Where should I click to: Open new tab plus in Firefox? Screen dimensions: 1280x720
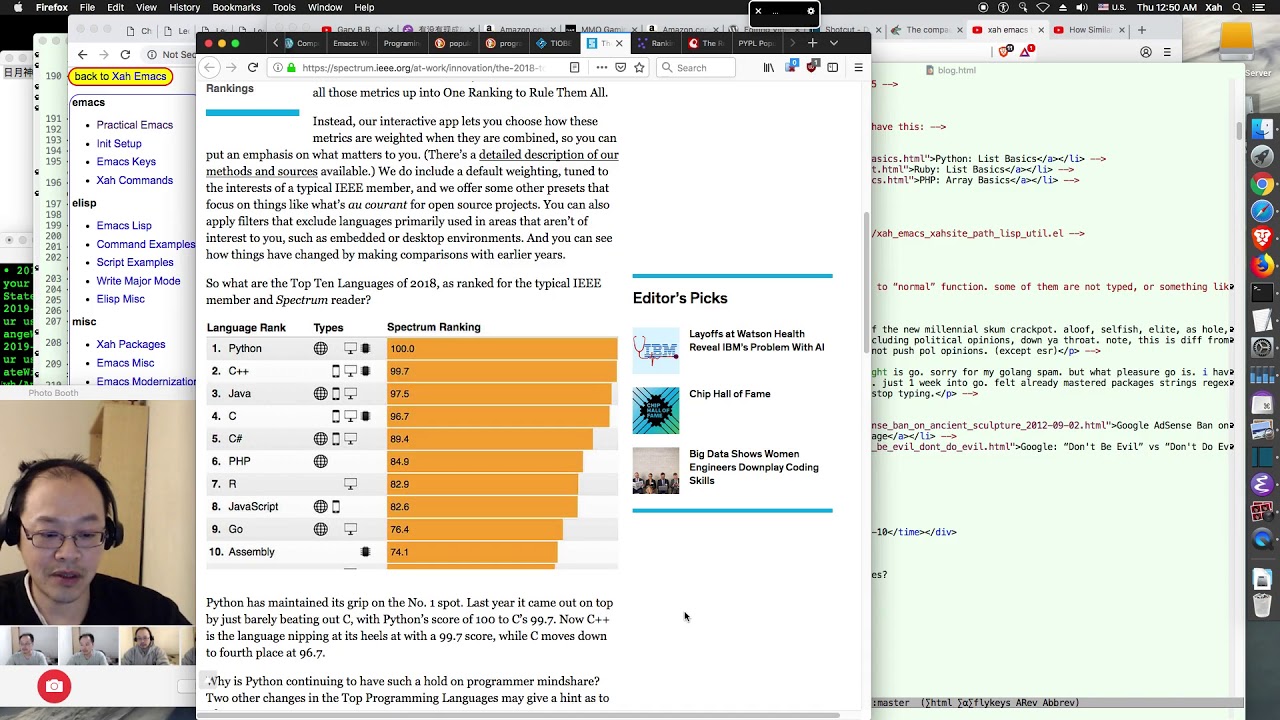[x=813, y=43]
